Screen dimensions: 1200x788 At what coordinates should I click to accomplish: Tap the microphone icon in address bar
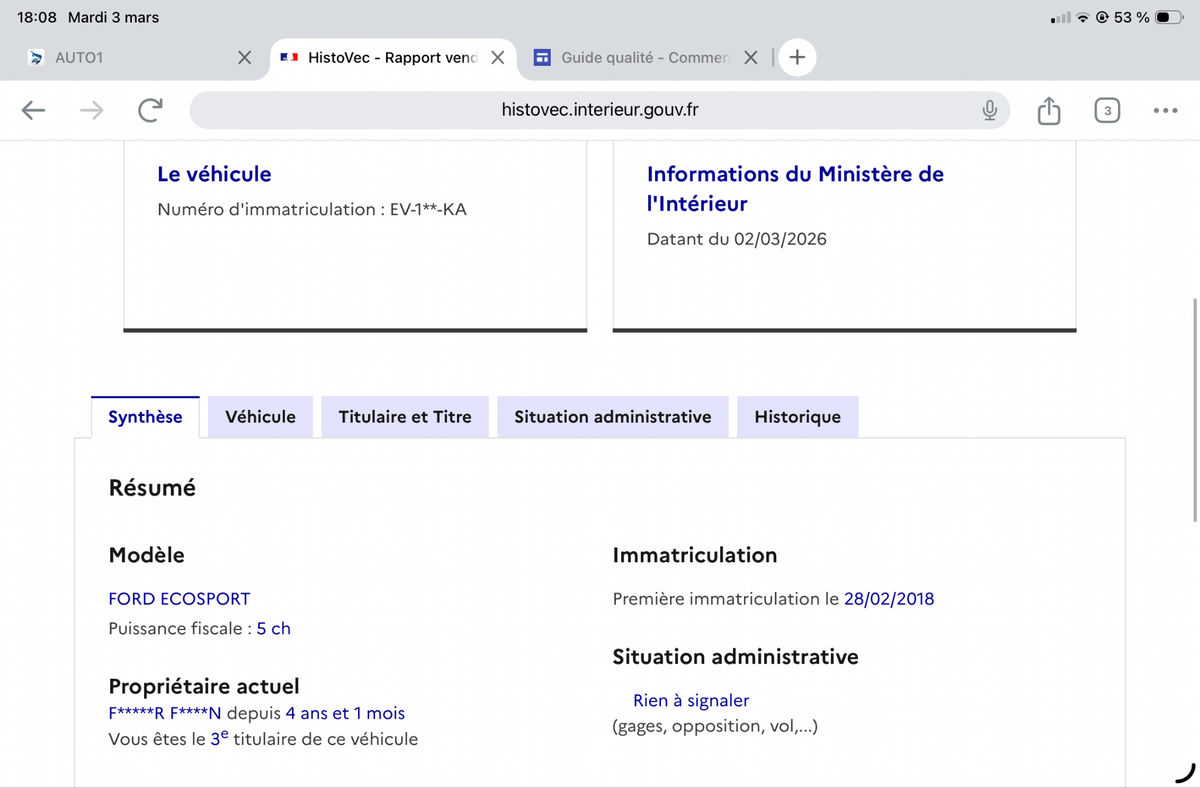coord(989,111)
